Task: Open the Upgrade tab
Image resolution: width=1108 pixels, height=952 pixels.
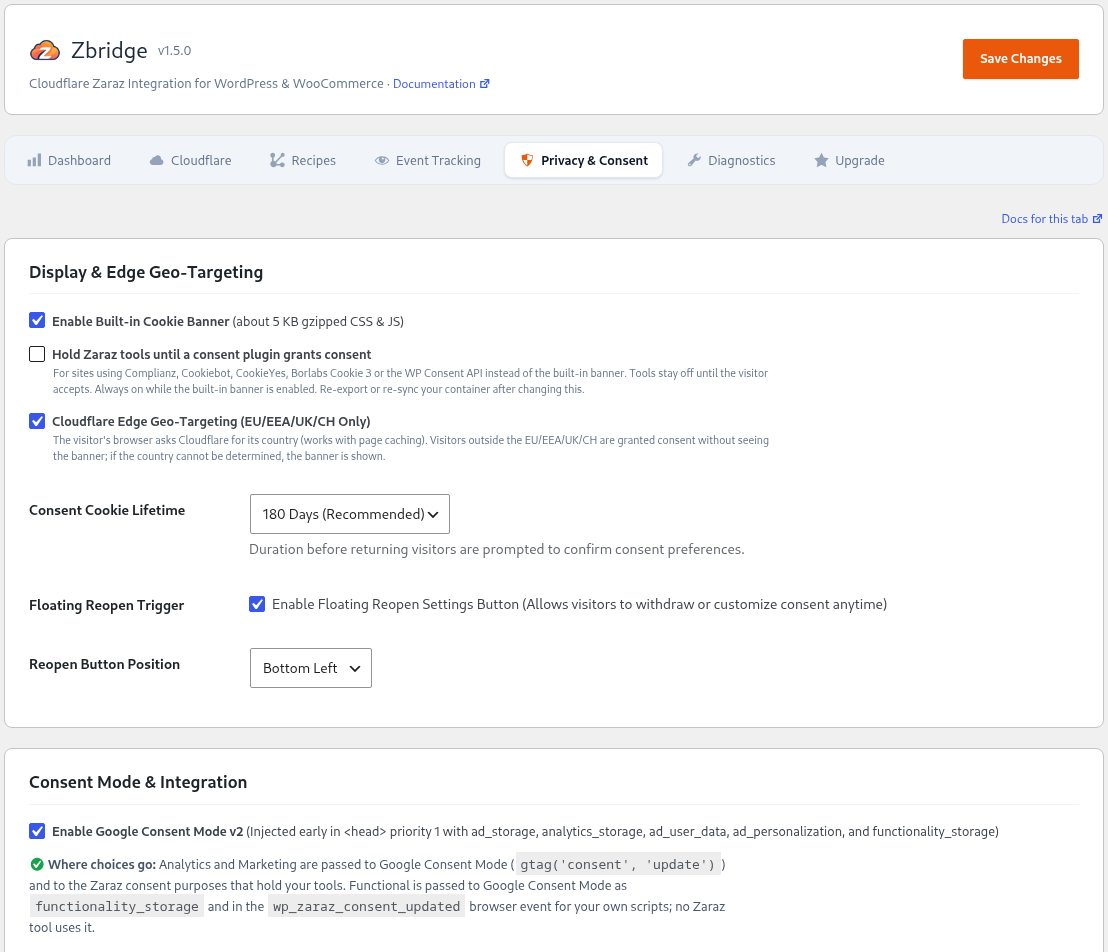Action: (x=849, y=160)
